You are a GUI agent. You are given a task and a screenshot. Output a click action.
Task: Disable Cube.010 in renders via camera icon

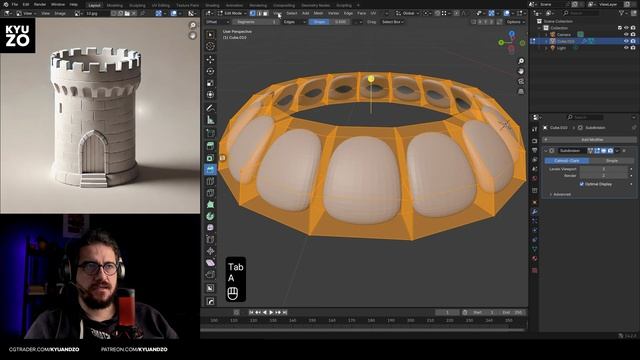[x=633, y=41]
